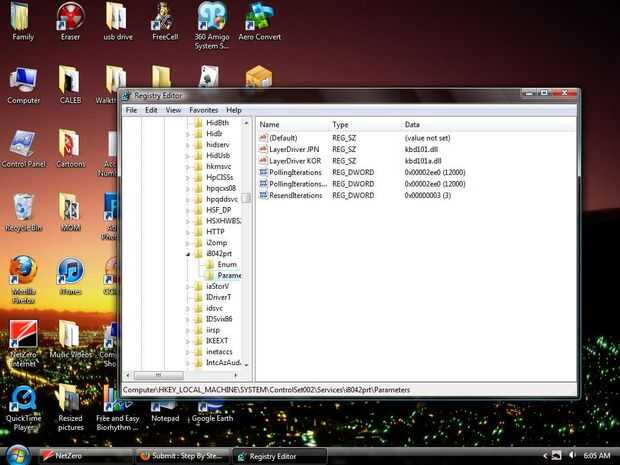Image resolution: width=620 pixels, height=465 pixels.
Task: Click the Windows Start orb
Action: 17,455
